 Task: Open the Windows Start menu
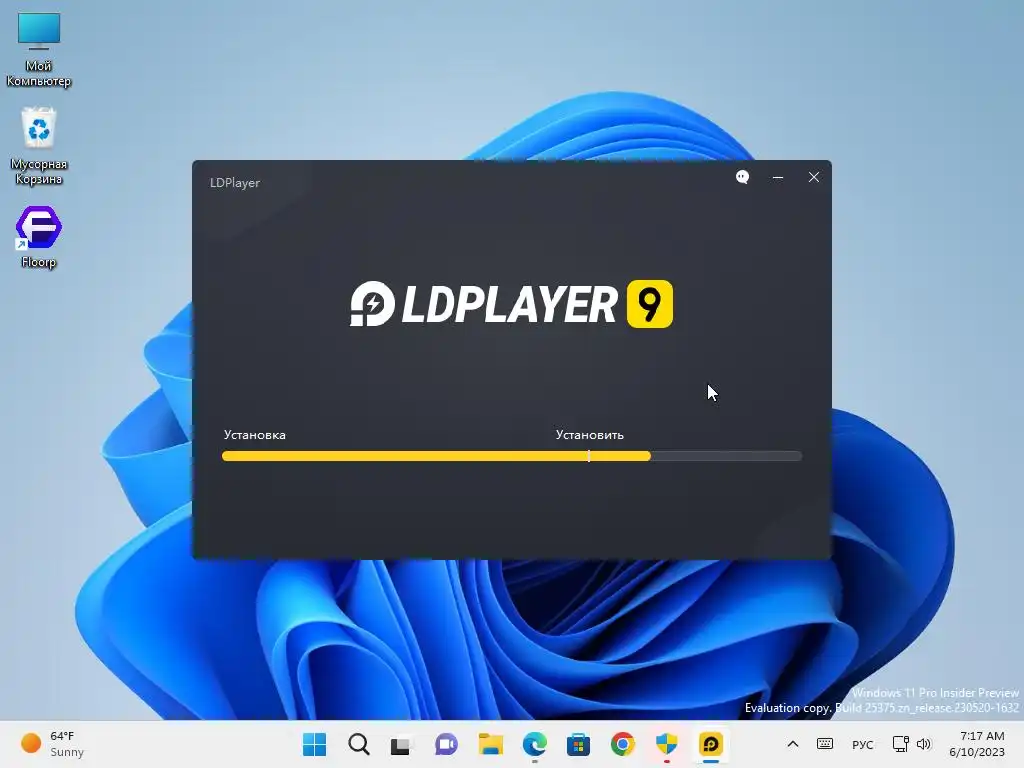point(314,744)
